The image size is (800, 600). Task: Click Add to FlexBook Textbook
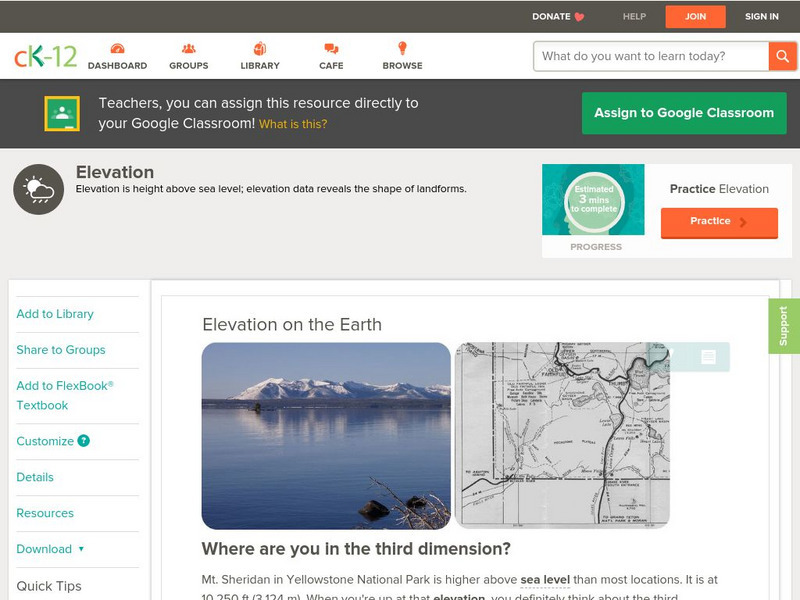point(65,395)
